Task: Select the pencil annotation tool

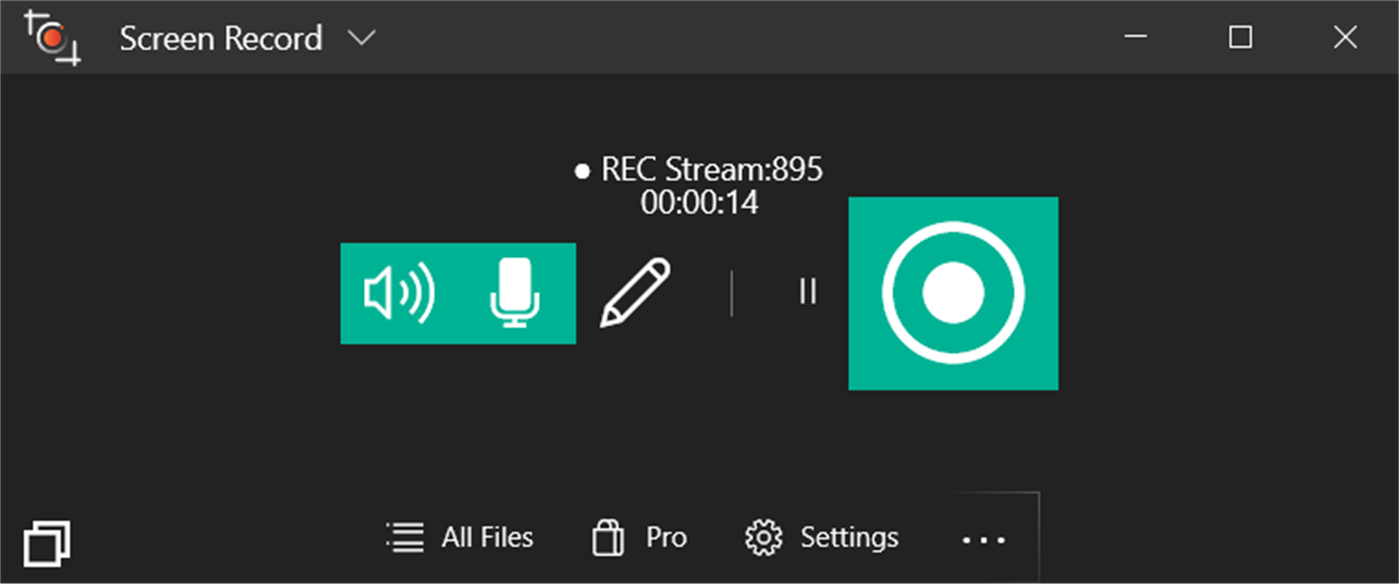Action: click(637, 292)
